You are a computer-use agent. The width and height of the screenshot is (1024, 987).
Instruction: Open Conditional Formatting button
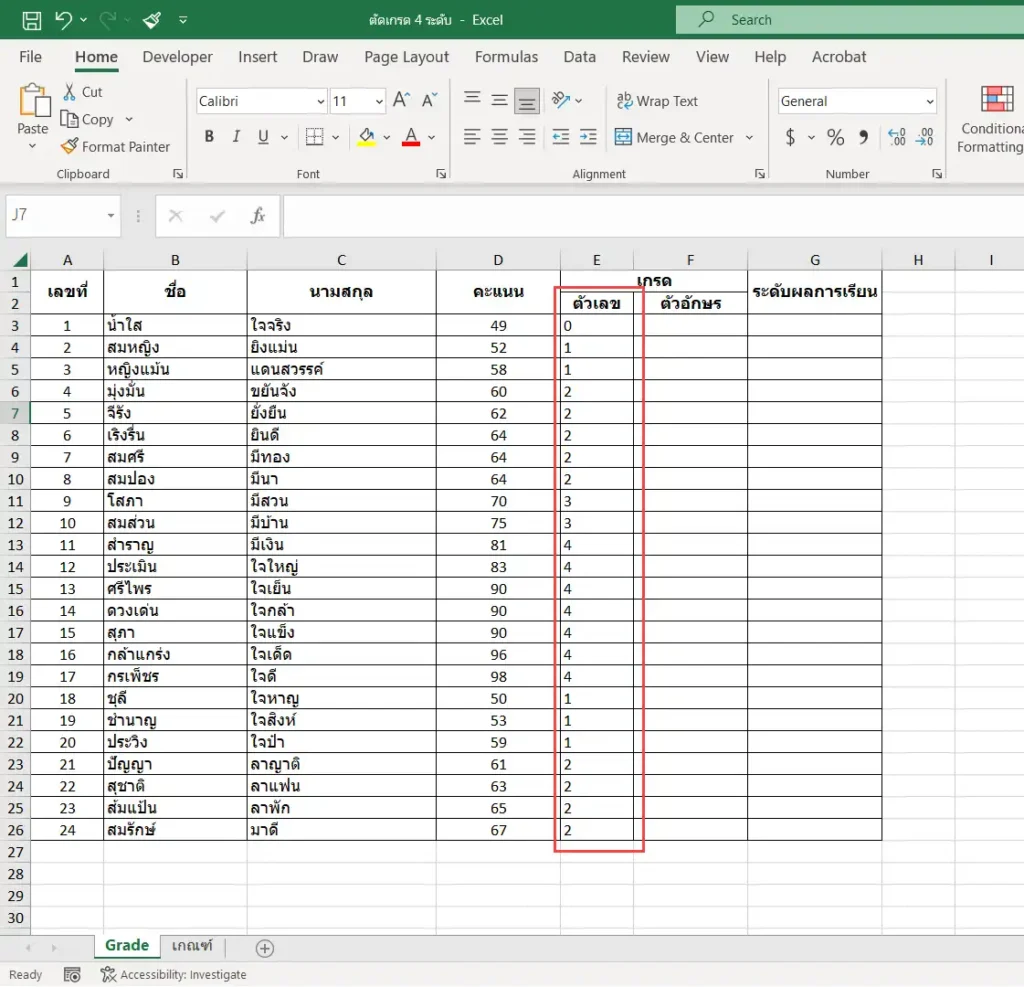tap(991, 120)
